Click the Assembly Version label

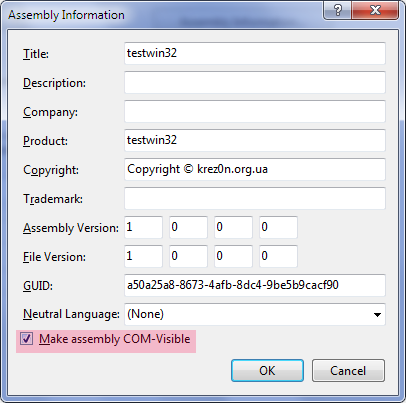pos(71,228)
